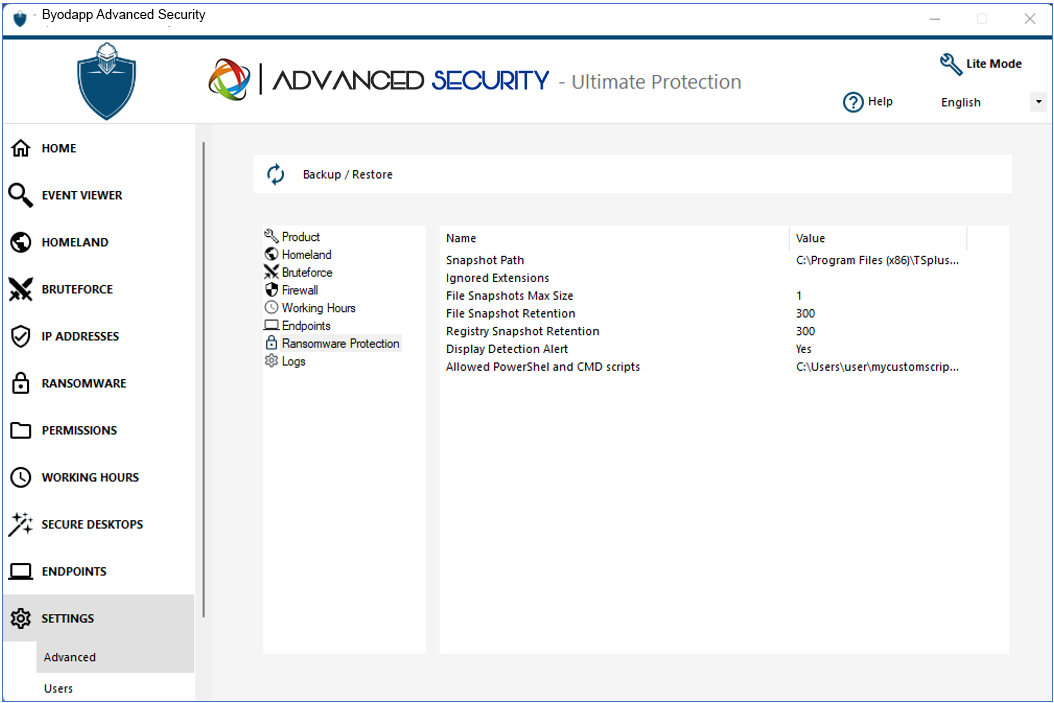
Task: Click the Working Hours clock icon in the tree
Action: (272, 307)
